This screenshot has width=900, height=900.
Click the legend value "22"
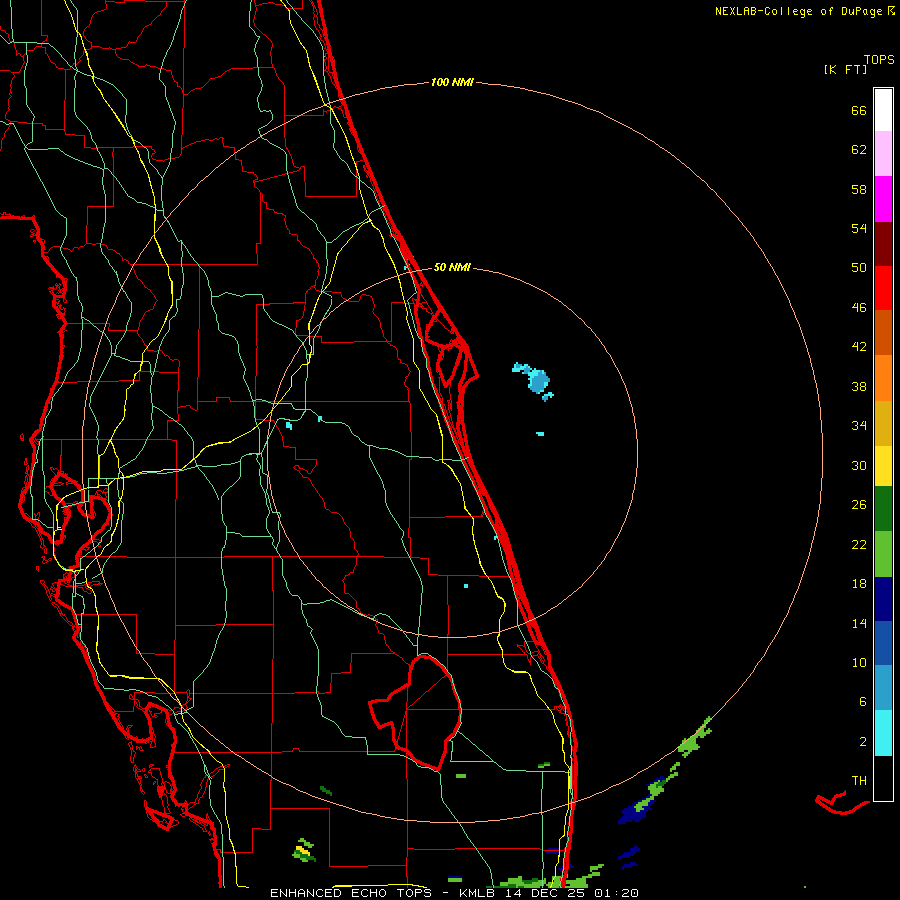[859, 544]
